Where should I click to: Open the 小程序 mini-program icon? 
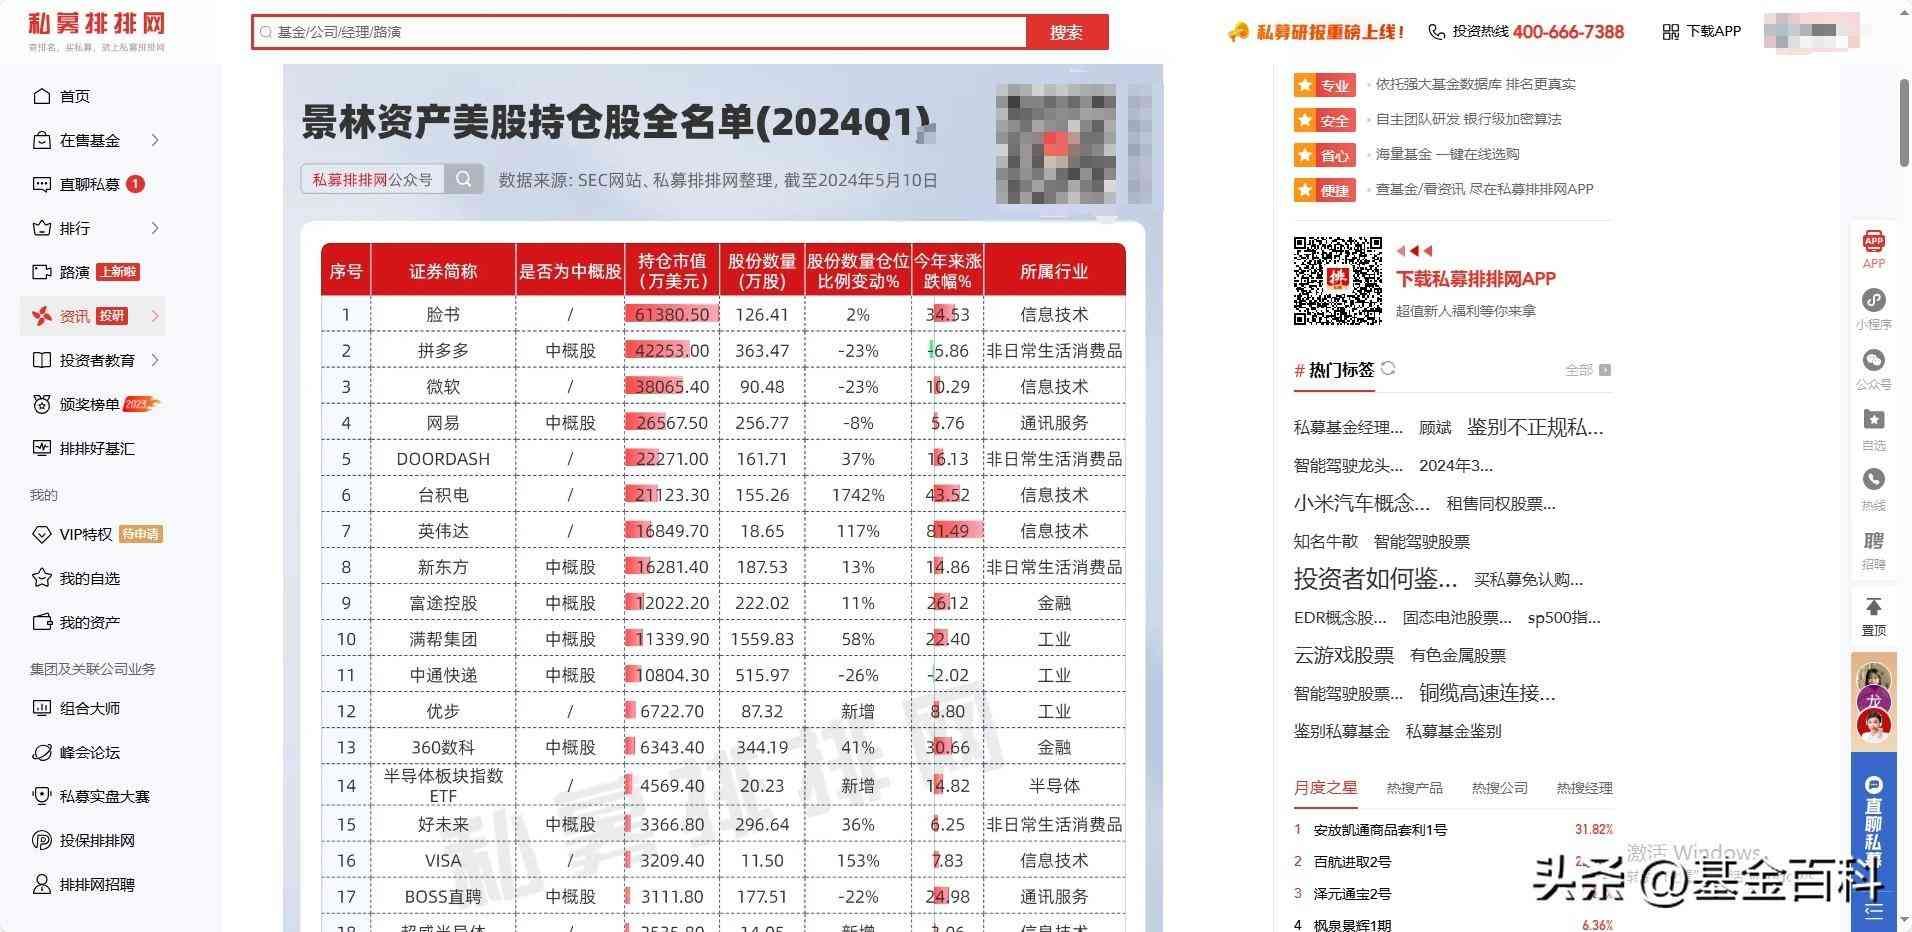1873,301
